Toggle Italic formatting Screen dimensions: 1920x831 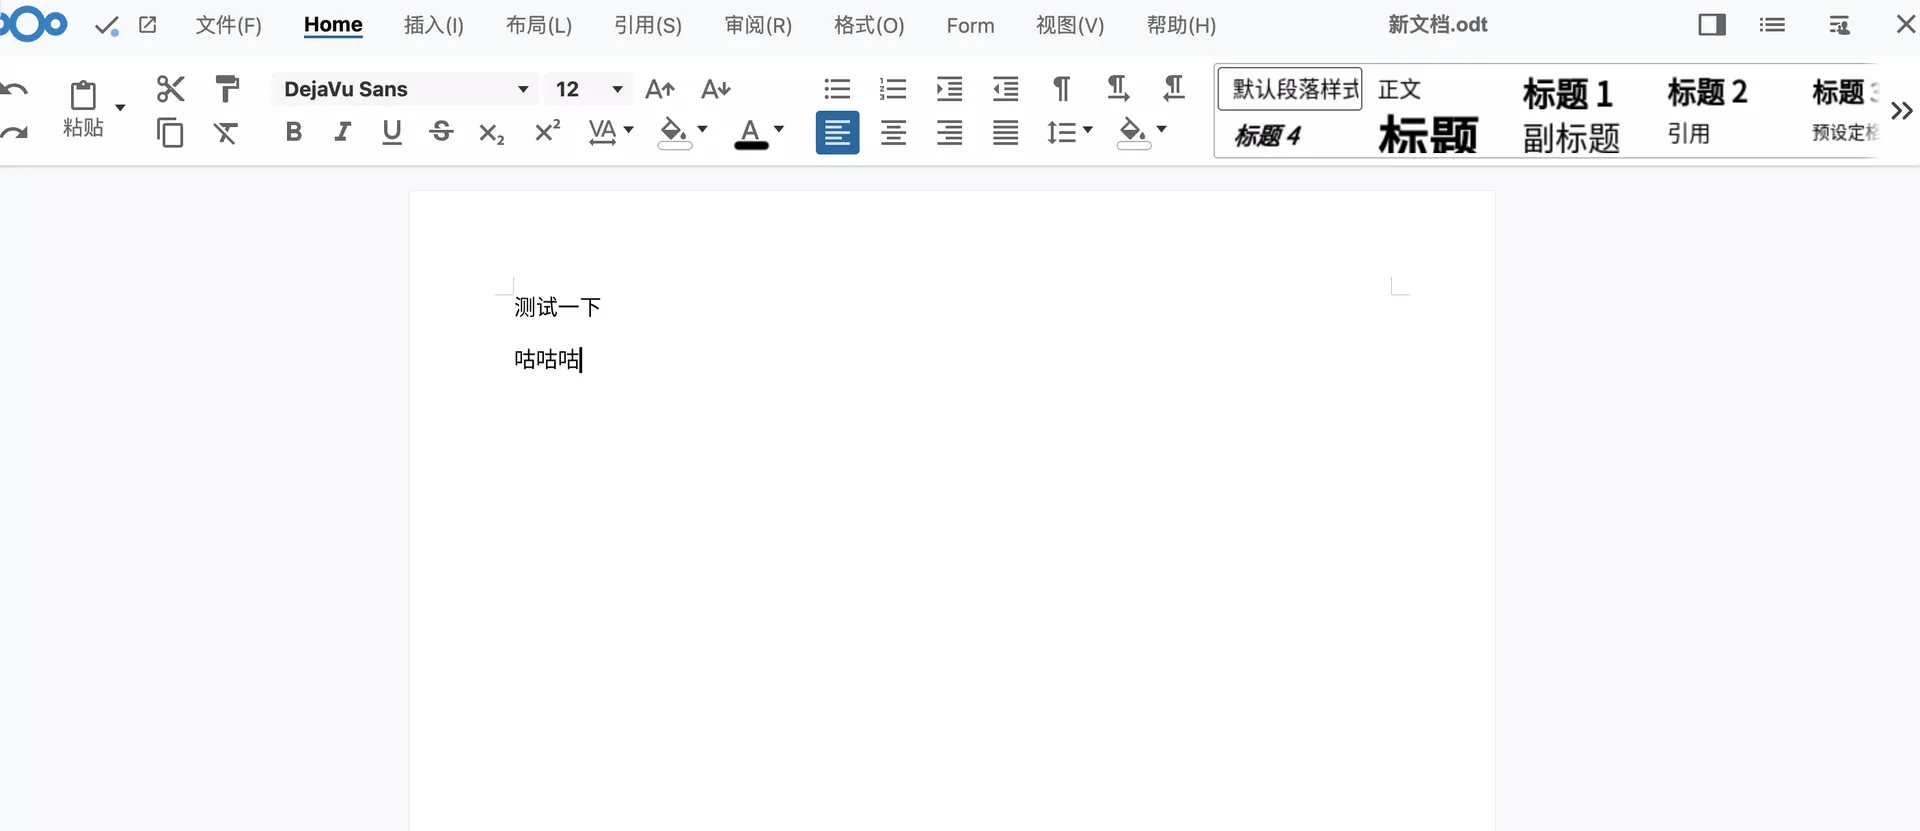coord(342,132)
